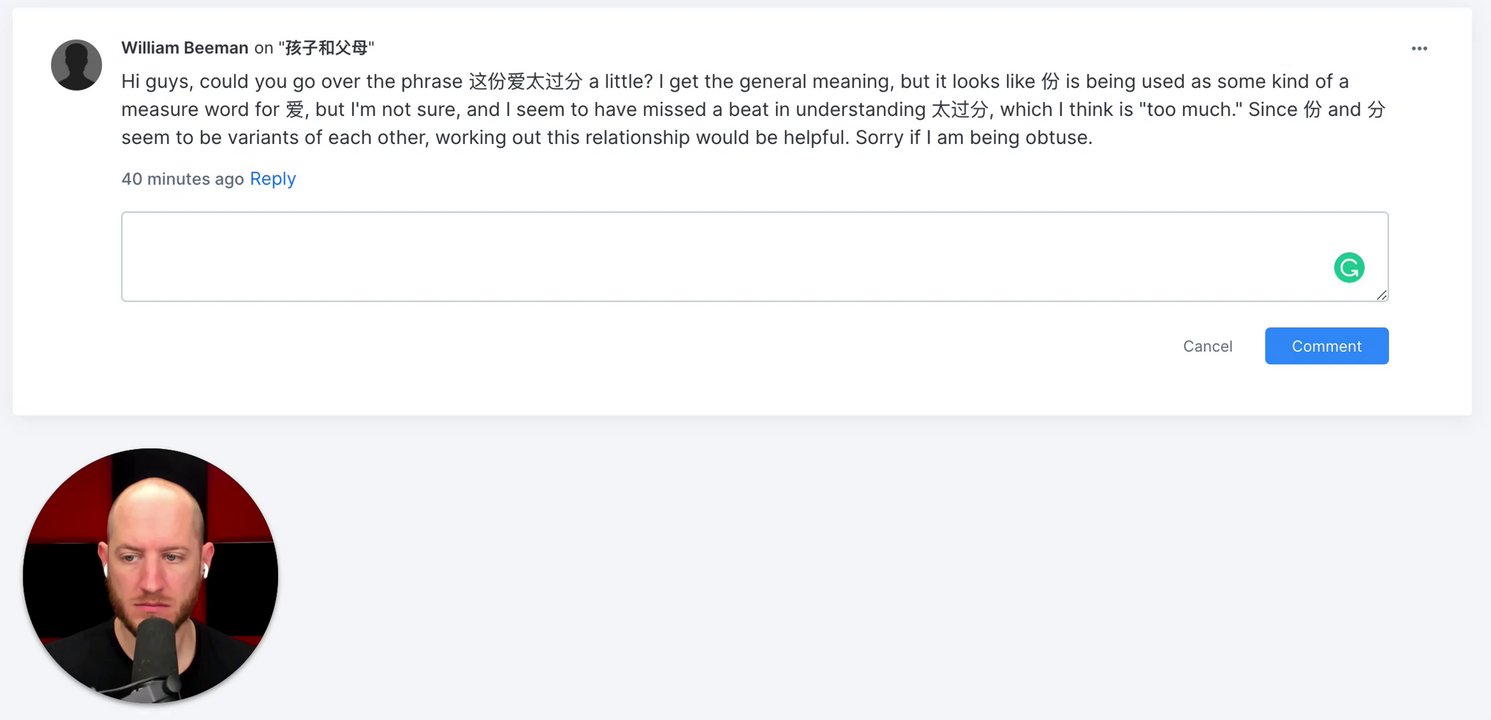Click the word "on" after the commenter's name
The height and width of the screenshot is (720, 1491).
click(x=263, y=48)
